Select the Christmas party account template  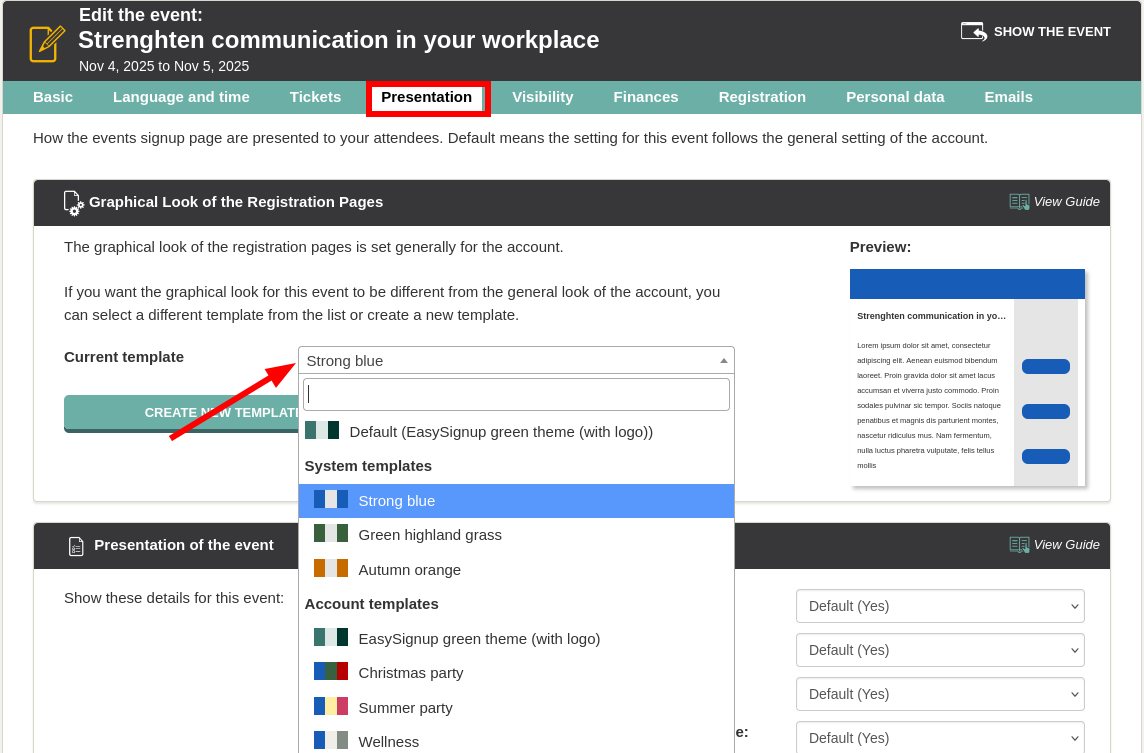coord(410,673)
